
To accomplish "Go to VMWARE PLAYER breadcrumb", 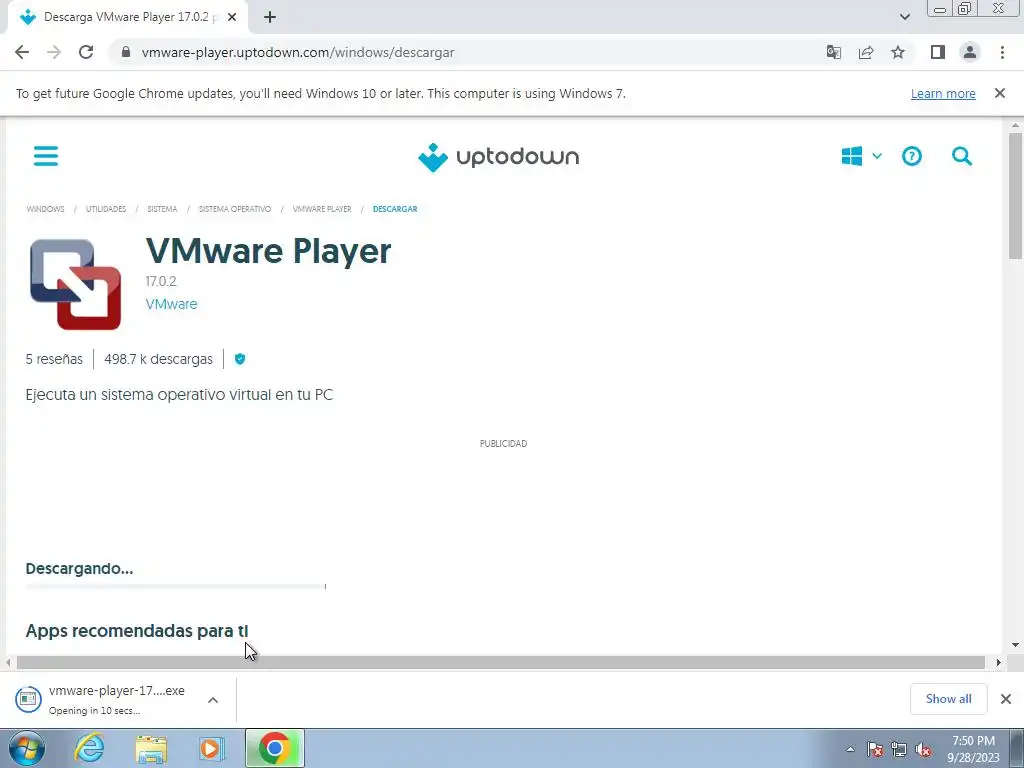I will coord(322,209).
